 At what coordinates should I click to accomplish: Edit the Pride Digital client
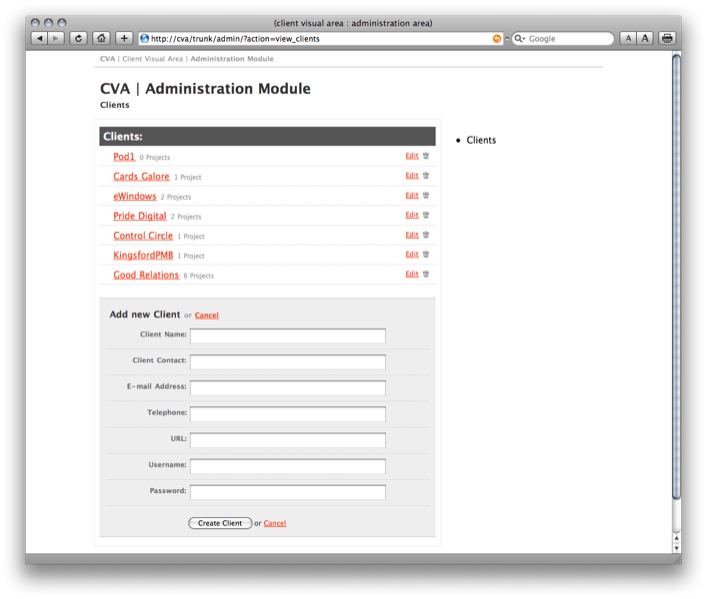pyautogui.click(x=411, y=215)
